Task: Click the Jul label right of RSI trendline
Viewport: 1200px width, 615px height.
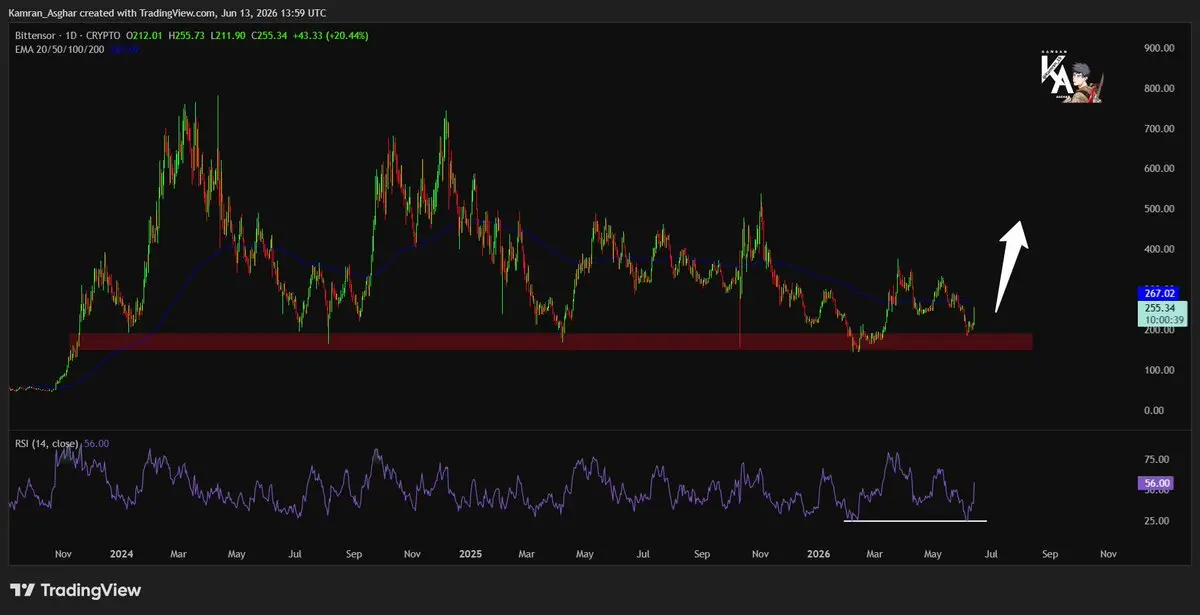Action: point(991,553)
